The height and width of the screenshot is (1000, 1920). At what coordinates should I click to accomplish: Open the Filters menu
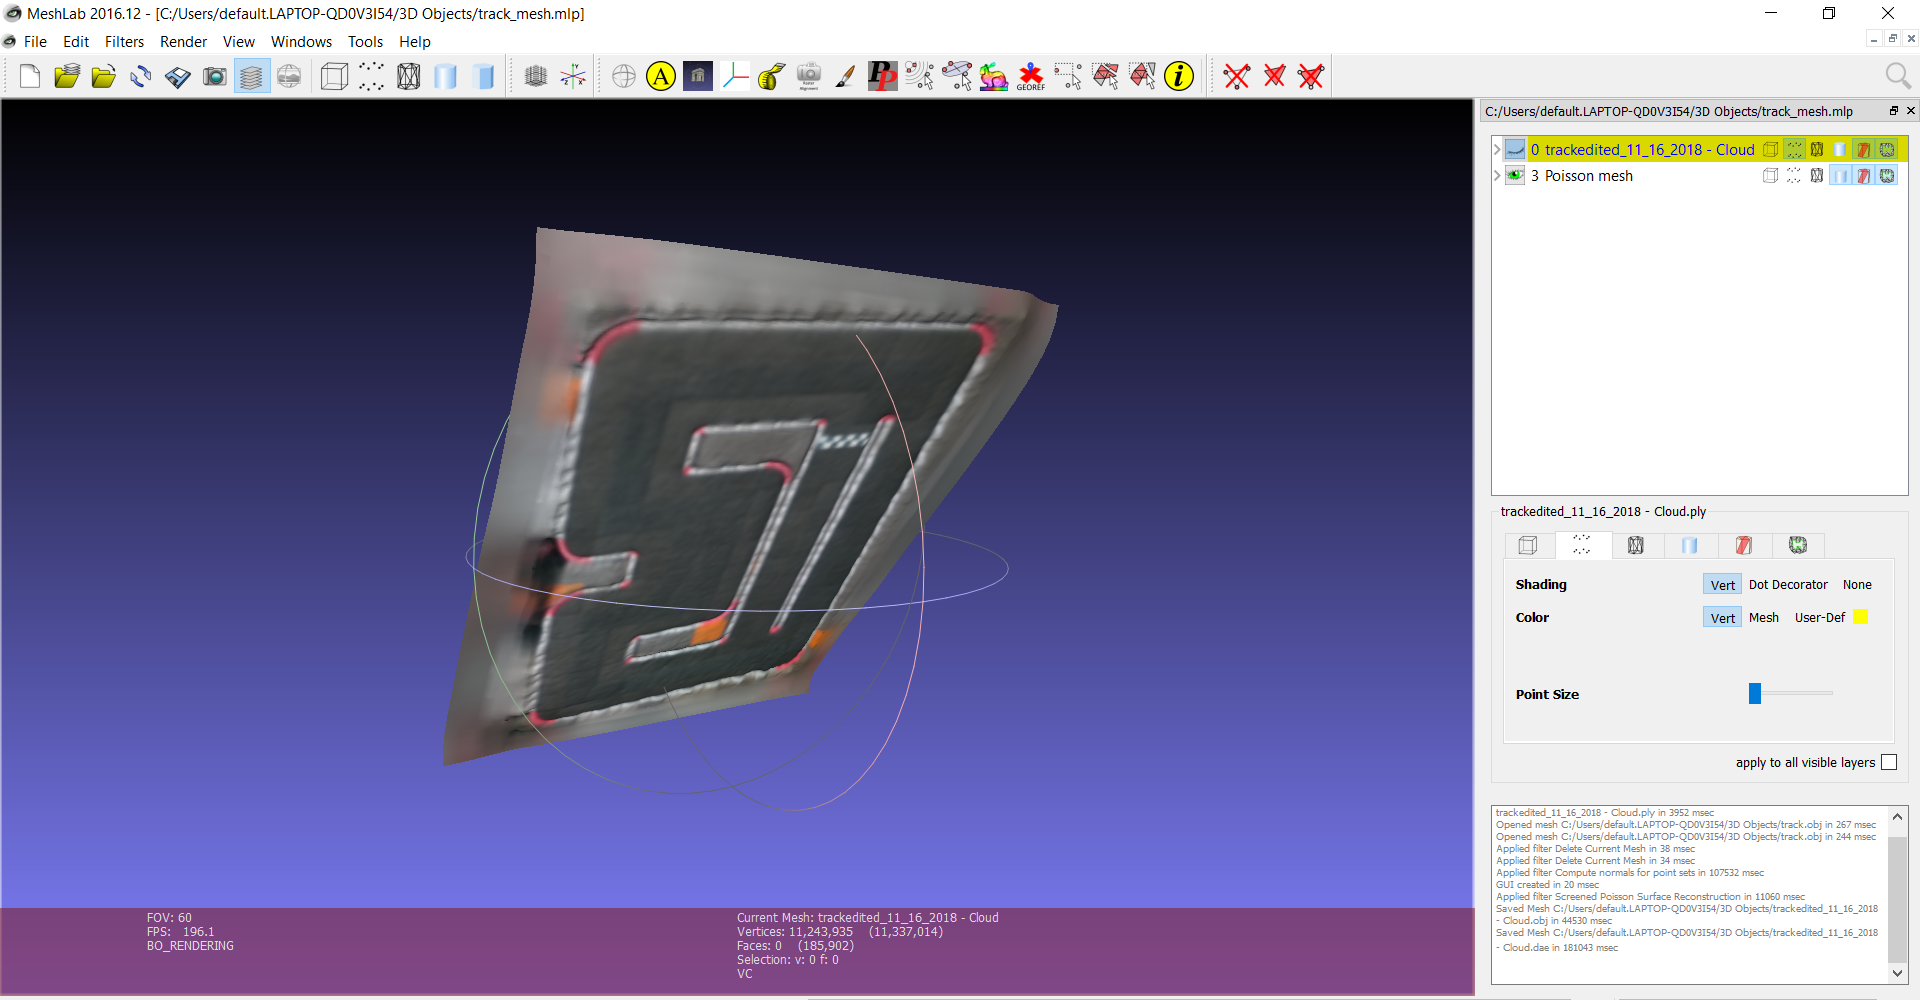point(124,42)
